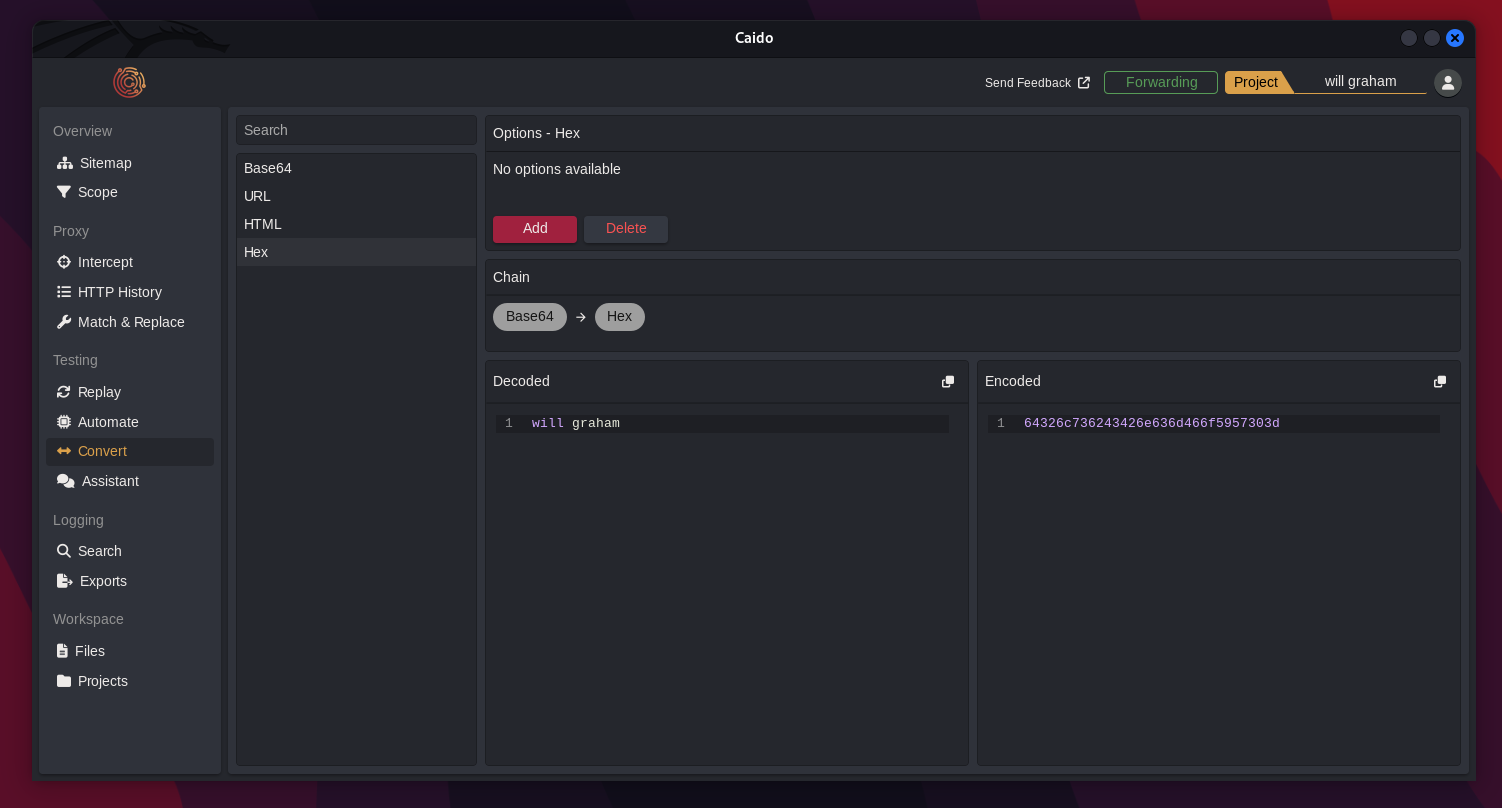
Task: Open the Projects page
Action: pyautogui.click(x=130, y=681)
